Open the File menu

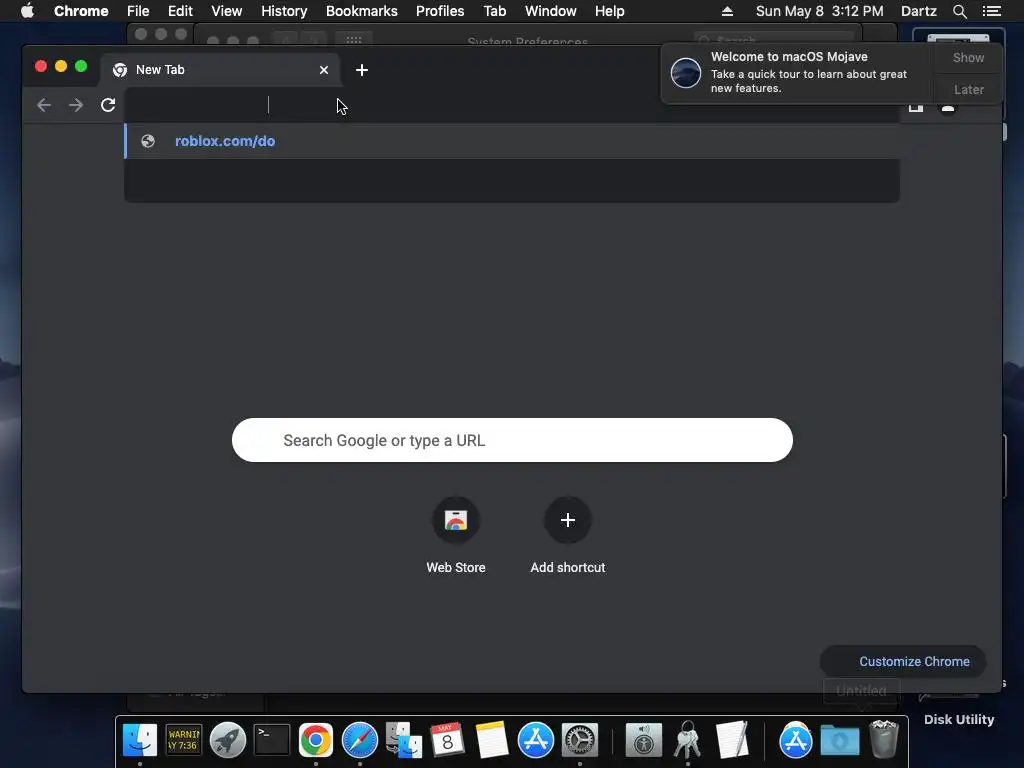138,11
